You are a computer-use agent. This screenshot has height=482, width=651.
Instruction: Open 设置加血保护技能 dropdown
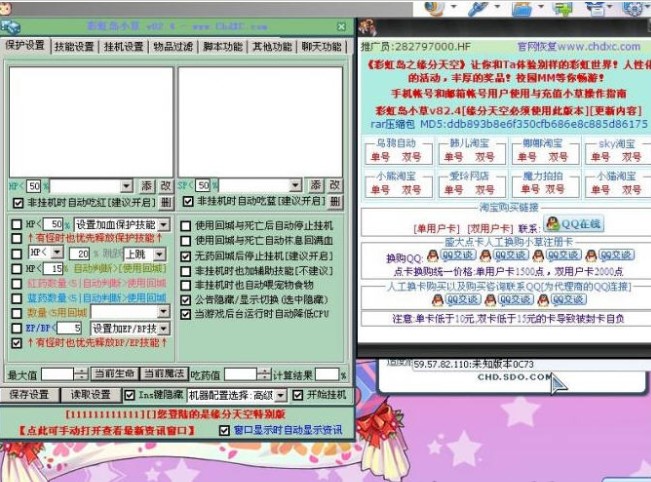[164, 225]
